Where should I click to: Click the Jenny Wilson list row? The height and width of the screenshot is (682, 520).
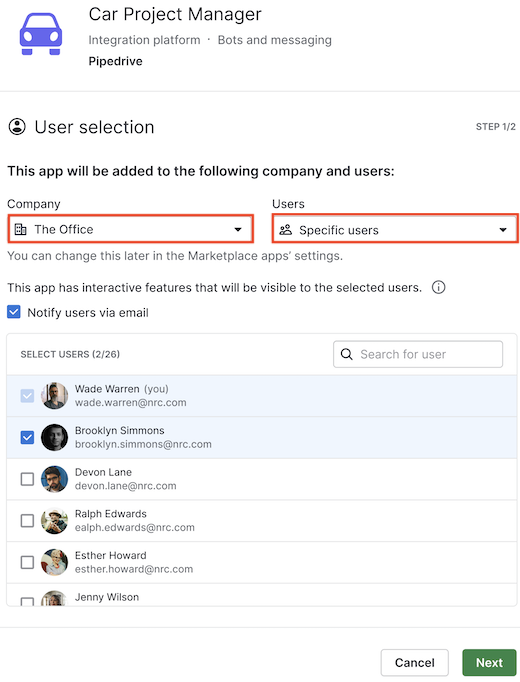(x=261, y=595)
